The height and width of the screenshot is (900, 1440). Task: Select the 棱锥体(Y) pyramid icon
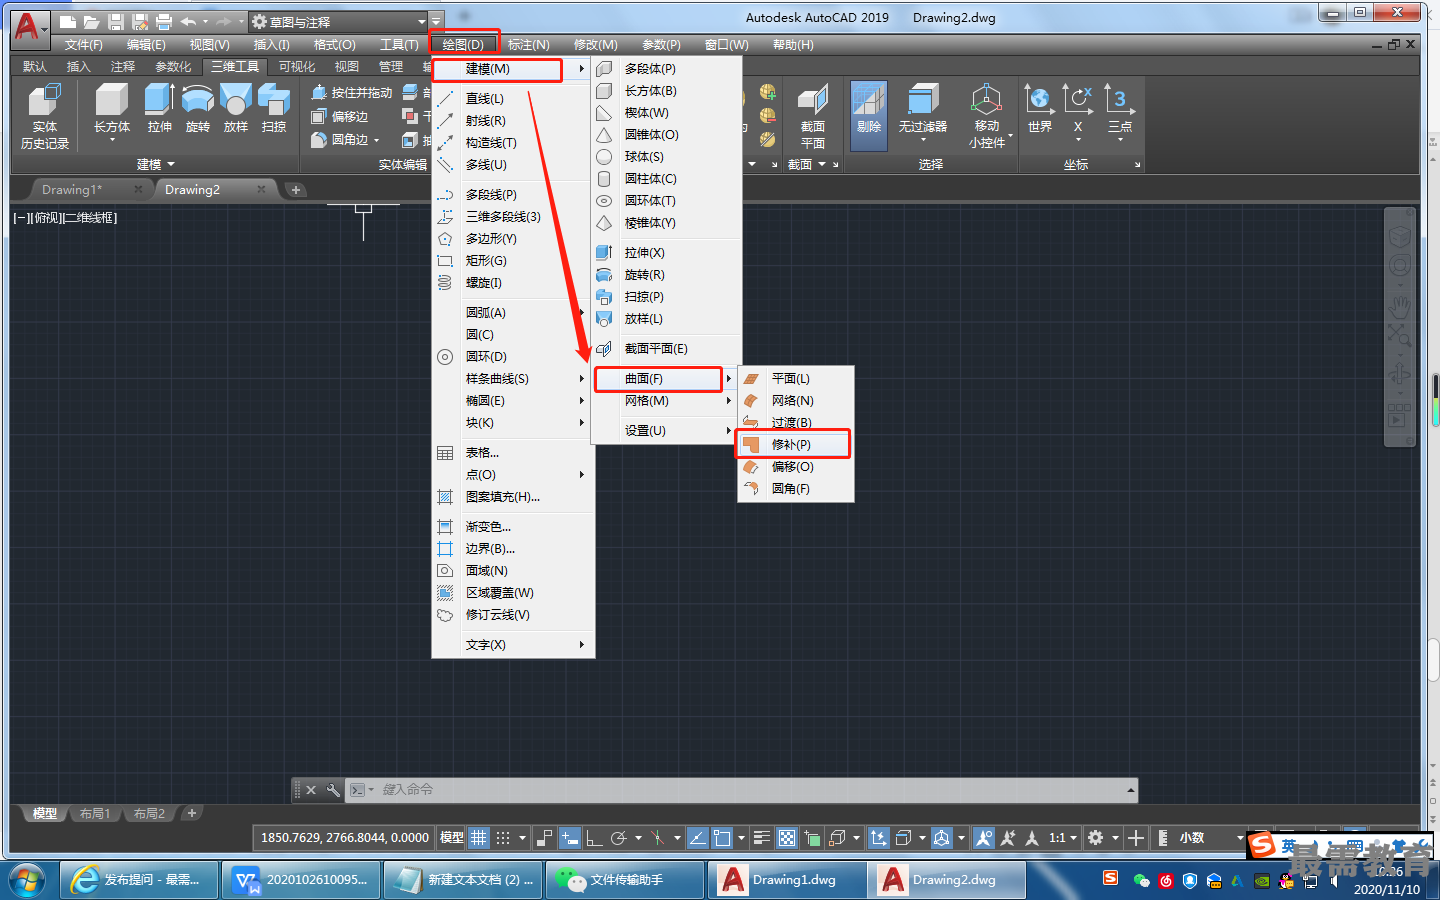pos(604,223)
